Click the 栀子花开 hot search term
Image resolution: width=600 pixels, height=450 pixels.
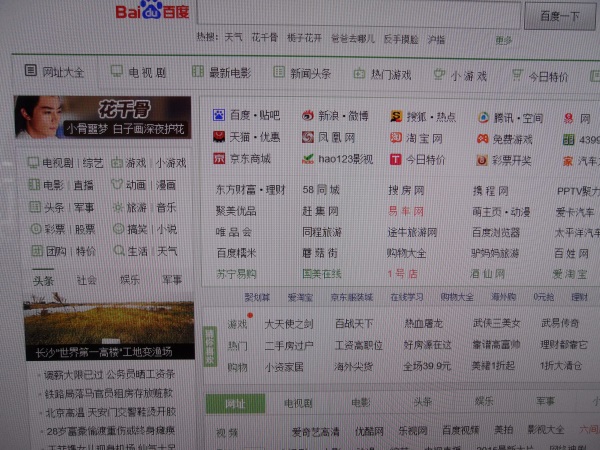tap(305, 38)
